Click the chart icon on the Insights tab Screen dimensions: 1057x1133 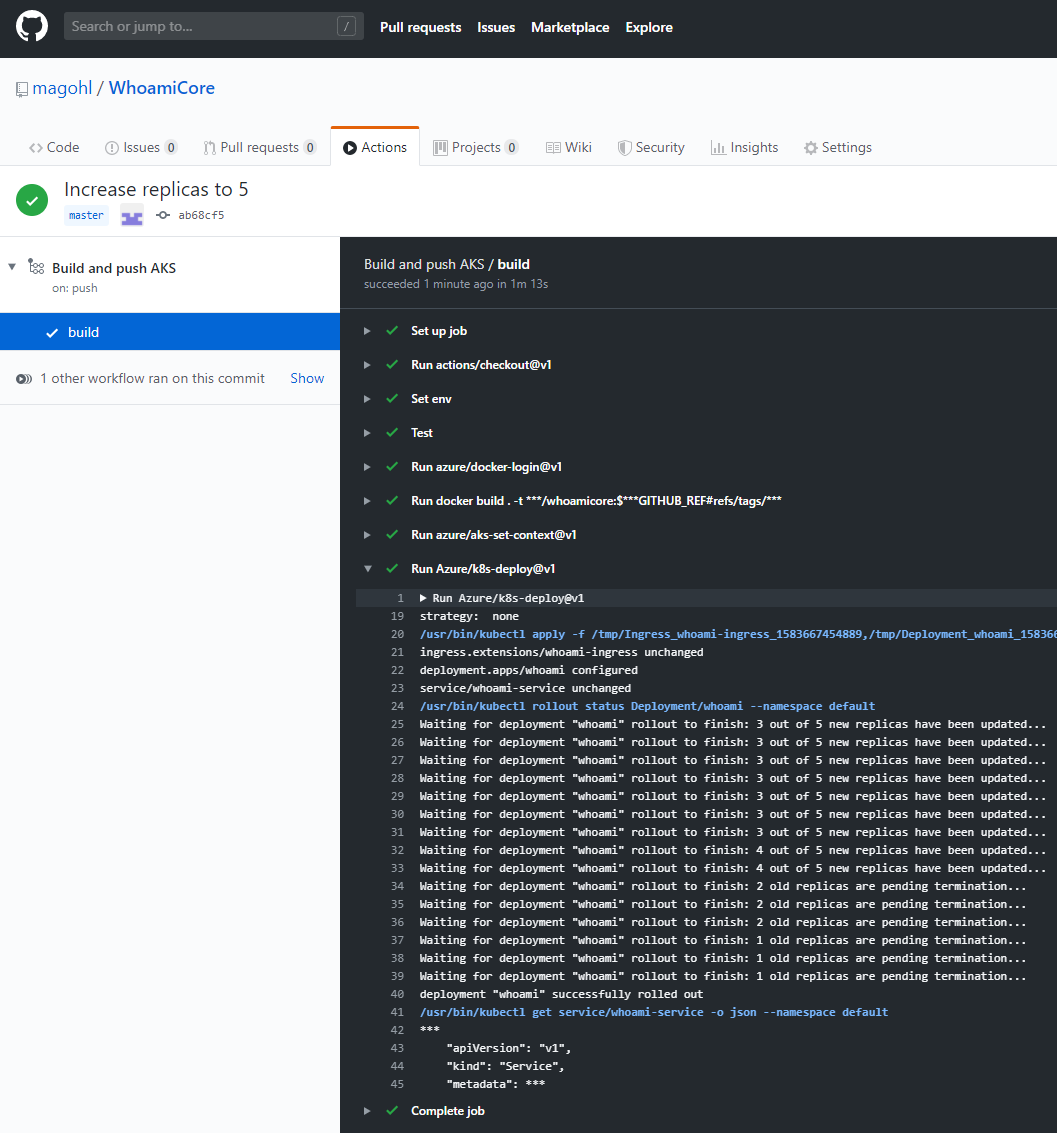click(x=717, y=147)
